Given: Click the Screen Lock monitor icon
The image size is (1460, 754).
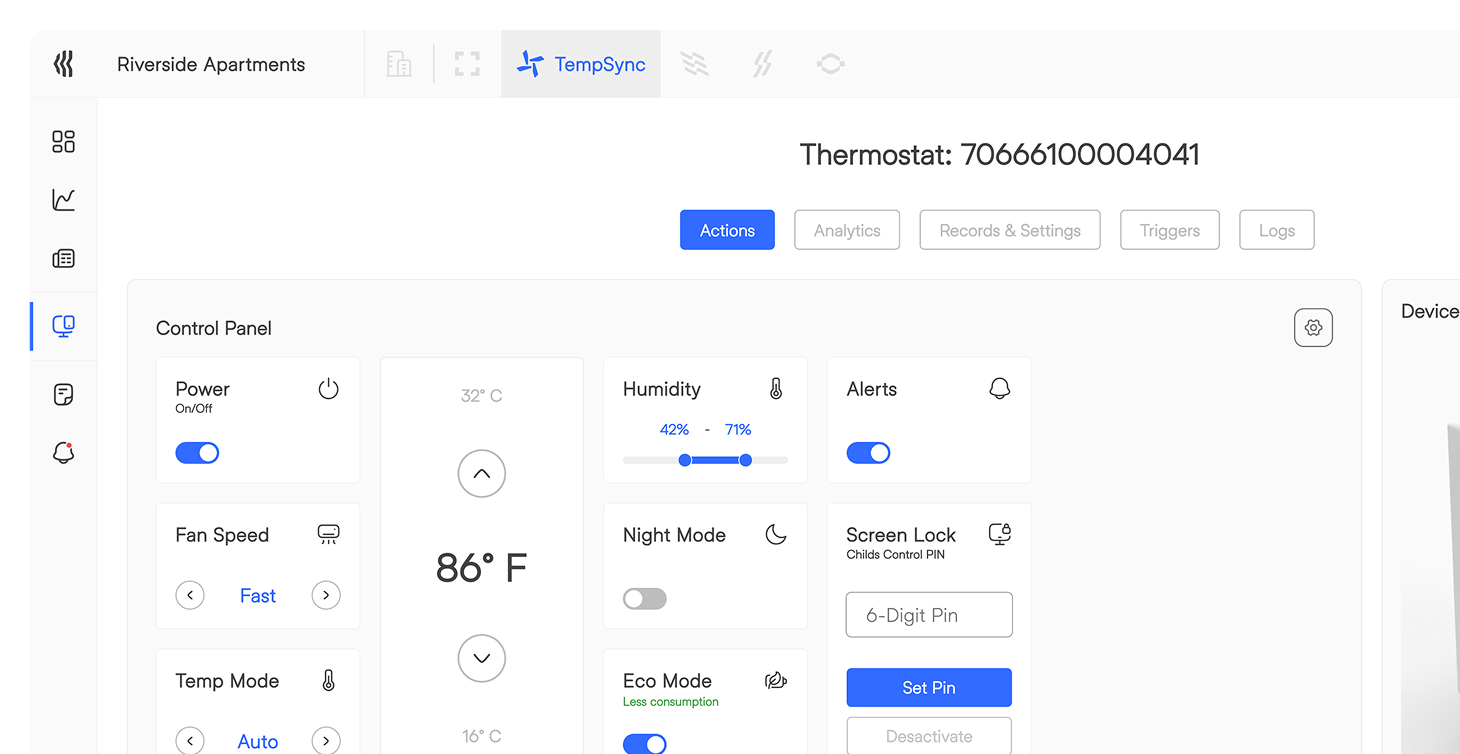Looking at the screenshot, I should click(999, 534).
